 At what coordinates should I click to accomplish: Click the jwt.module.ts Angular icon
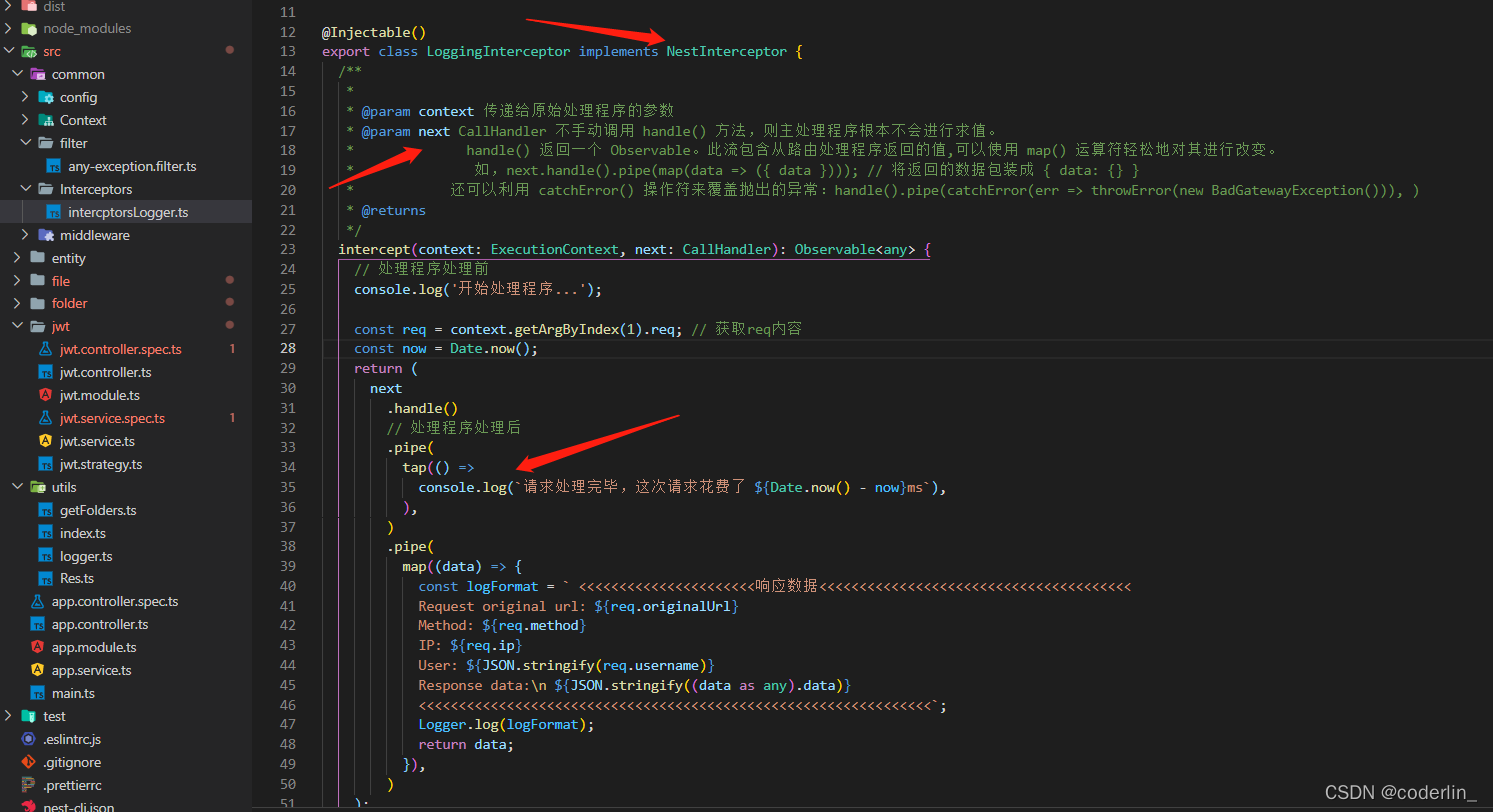pos(45,395)
